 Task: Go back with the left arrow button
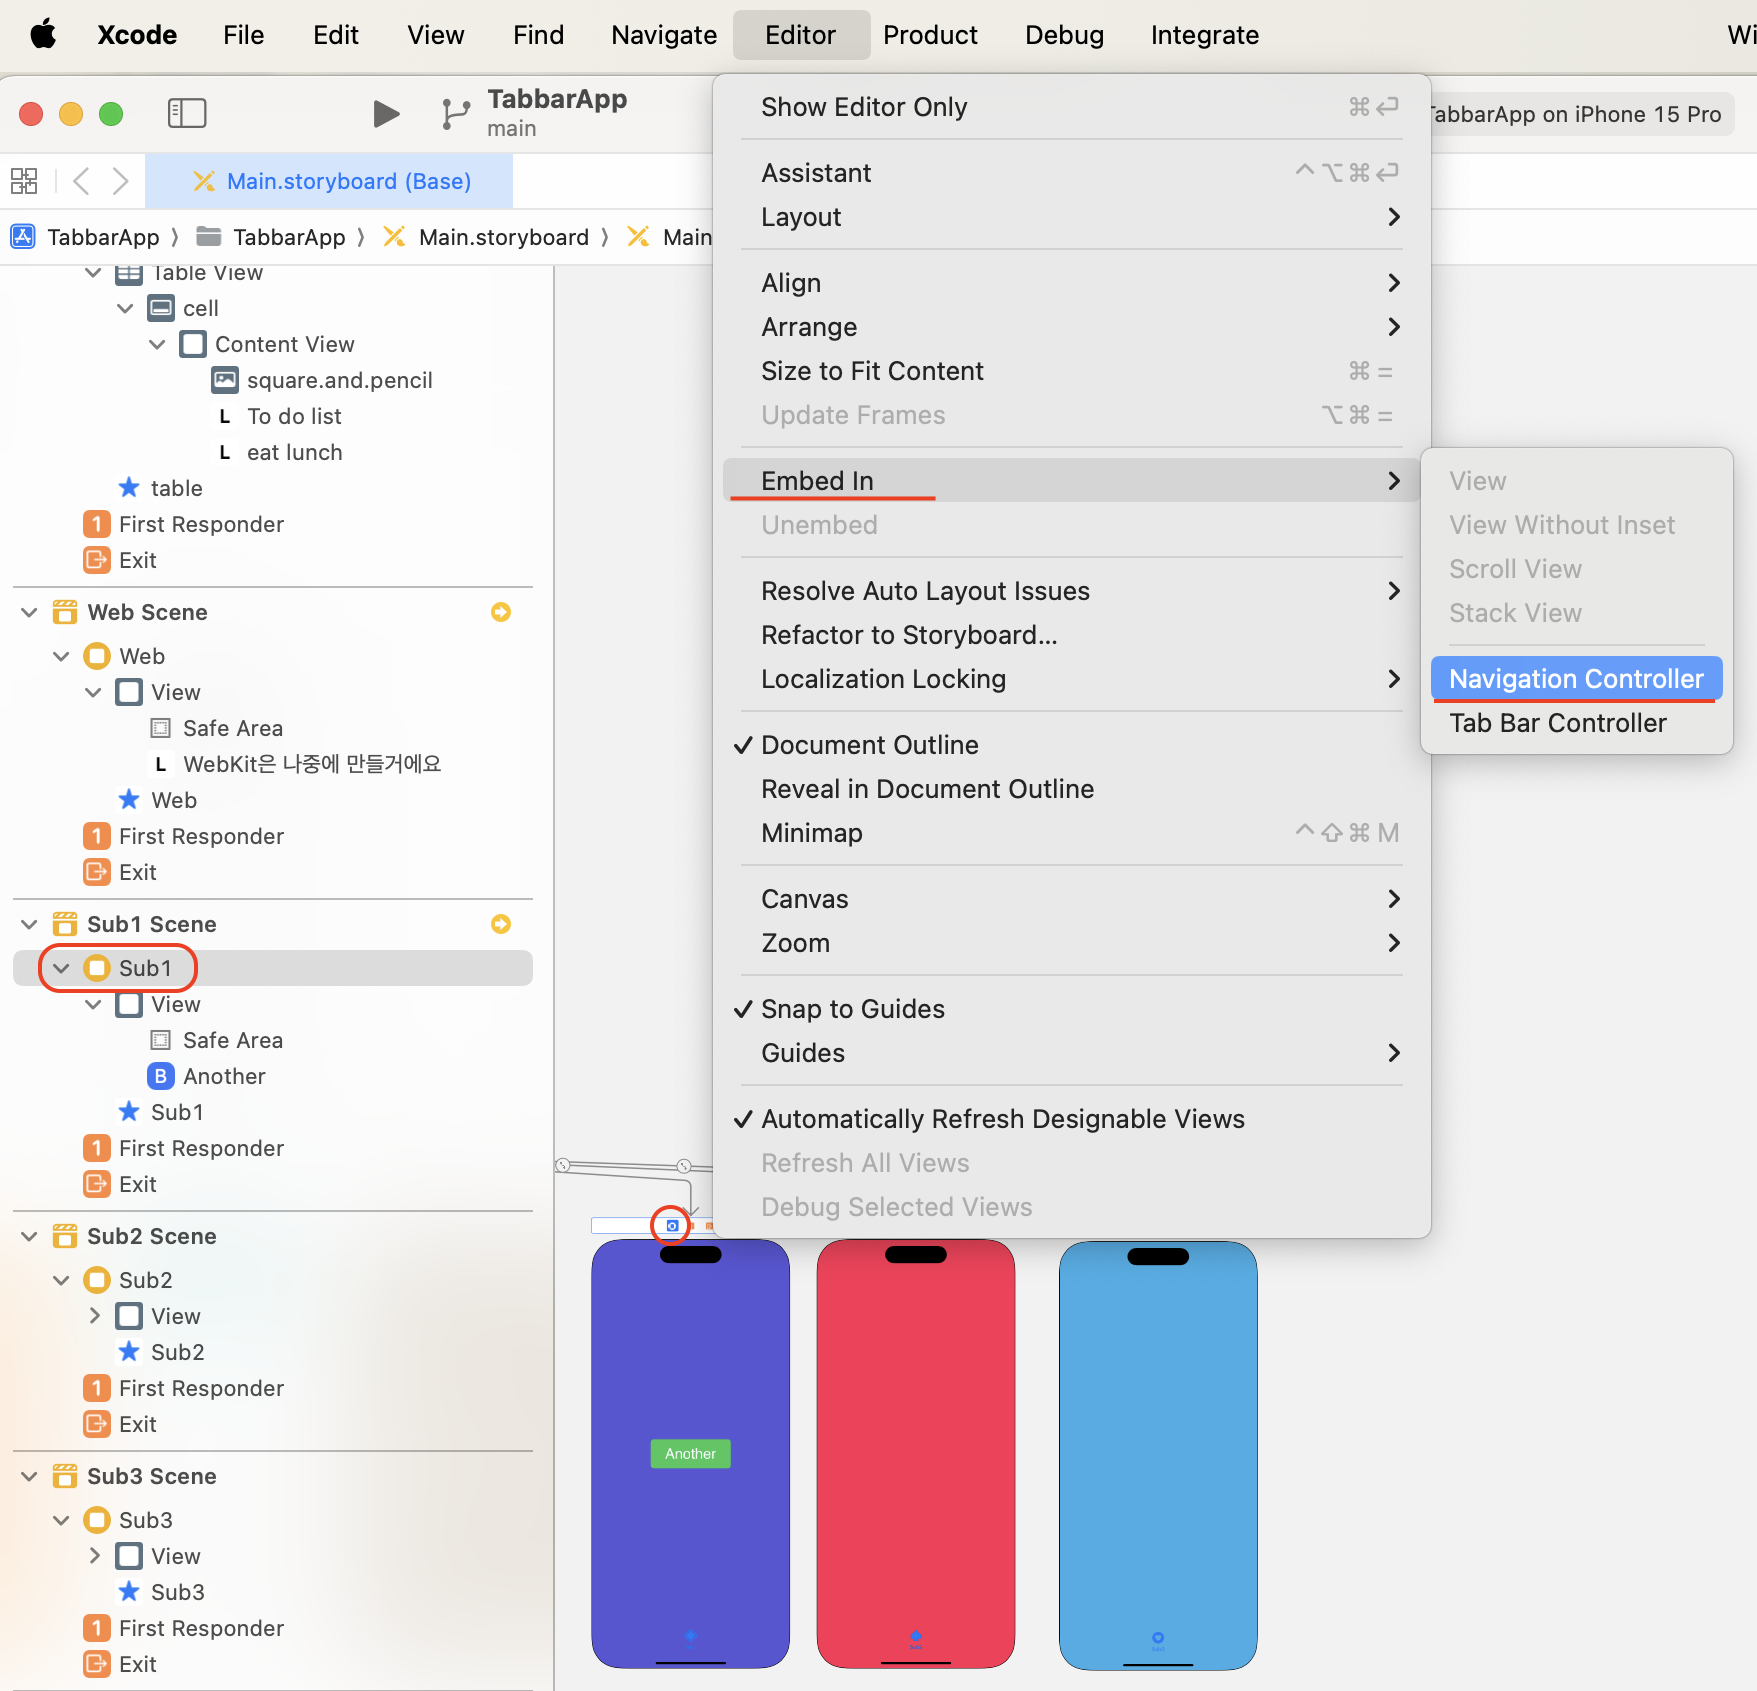[x=82, y=181]
